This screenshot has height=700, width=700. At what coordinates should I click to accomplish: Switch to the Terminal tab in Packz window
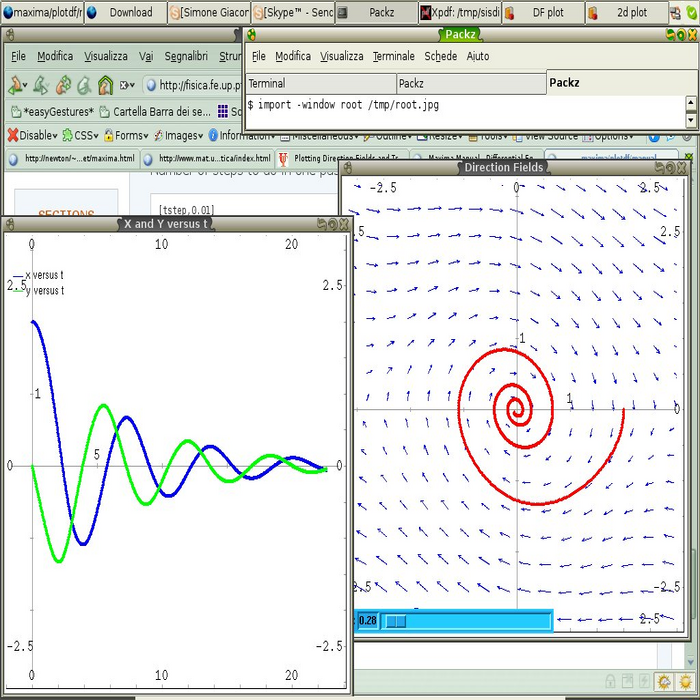coord(321,83)
